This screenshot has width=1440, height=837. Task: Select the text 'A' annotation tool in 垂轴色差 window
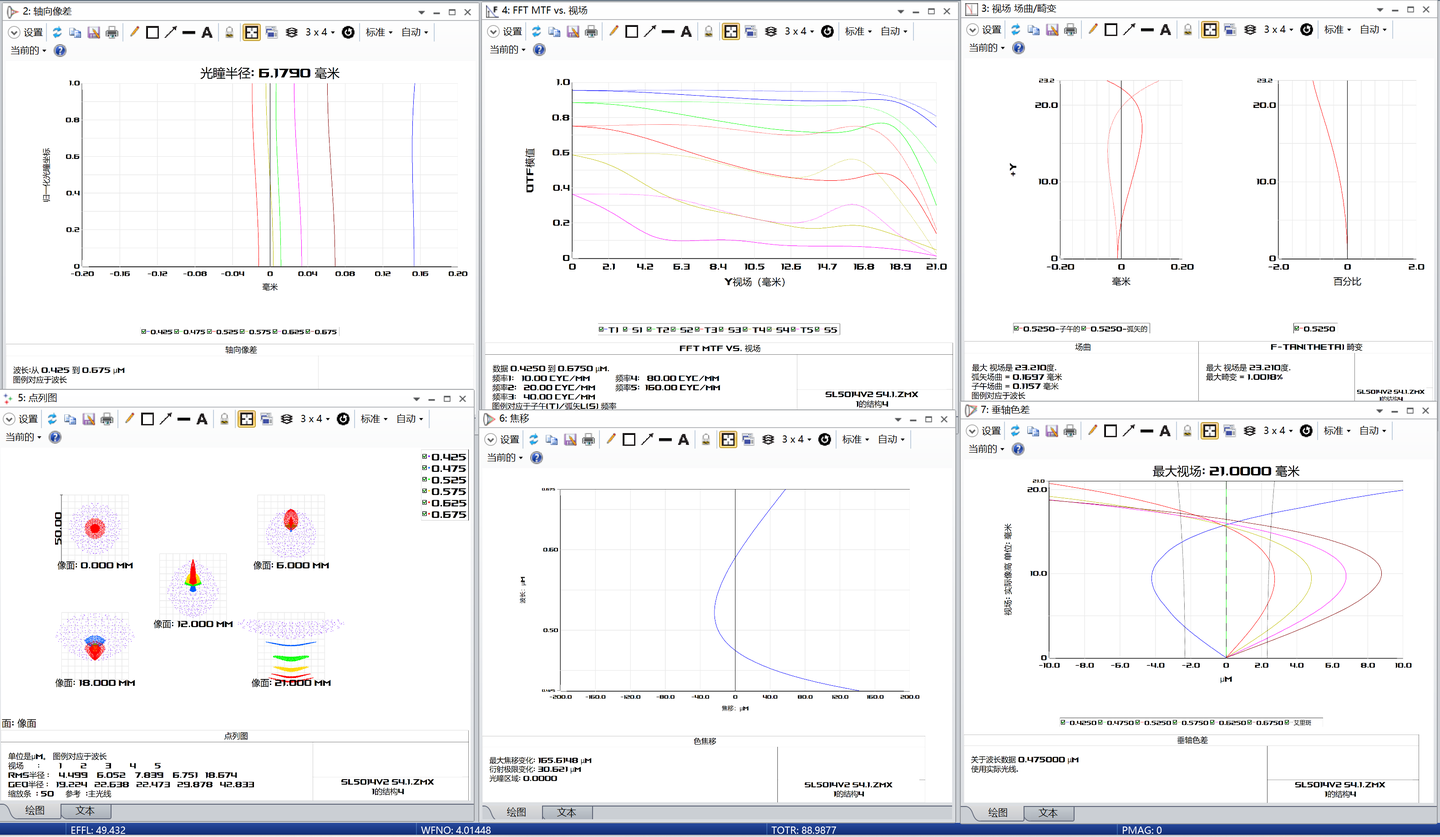point(1165,431)
